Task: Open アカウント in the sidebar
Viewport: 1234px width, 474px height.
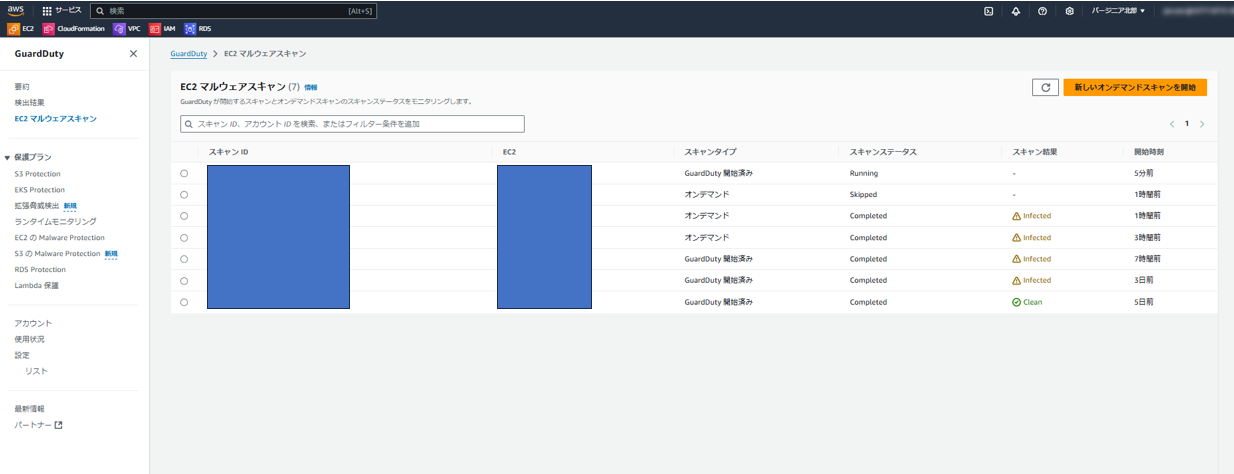Action: coord(33,323)
